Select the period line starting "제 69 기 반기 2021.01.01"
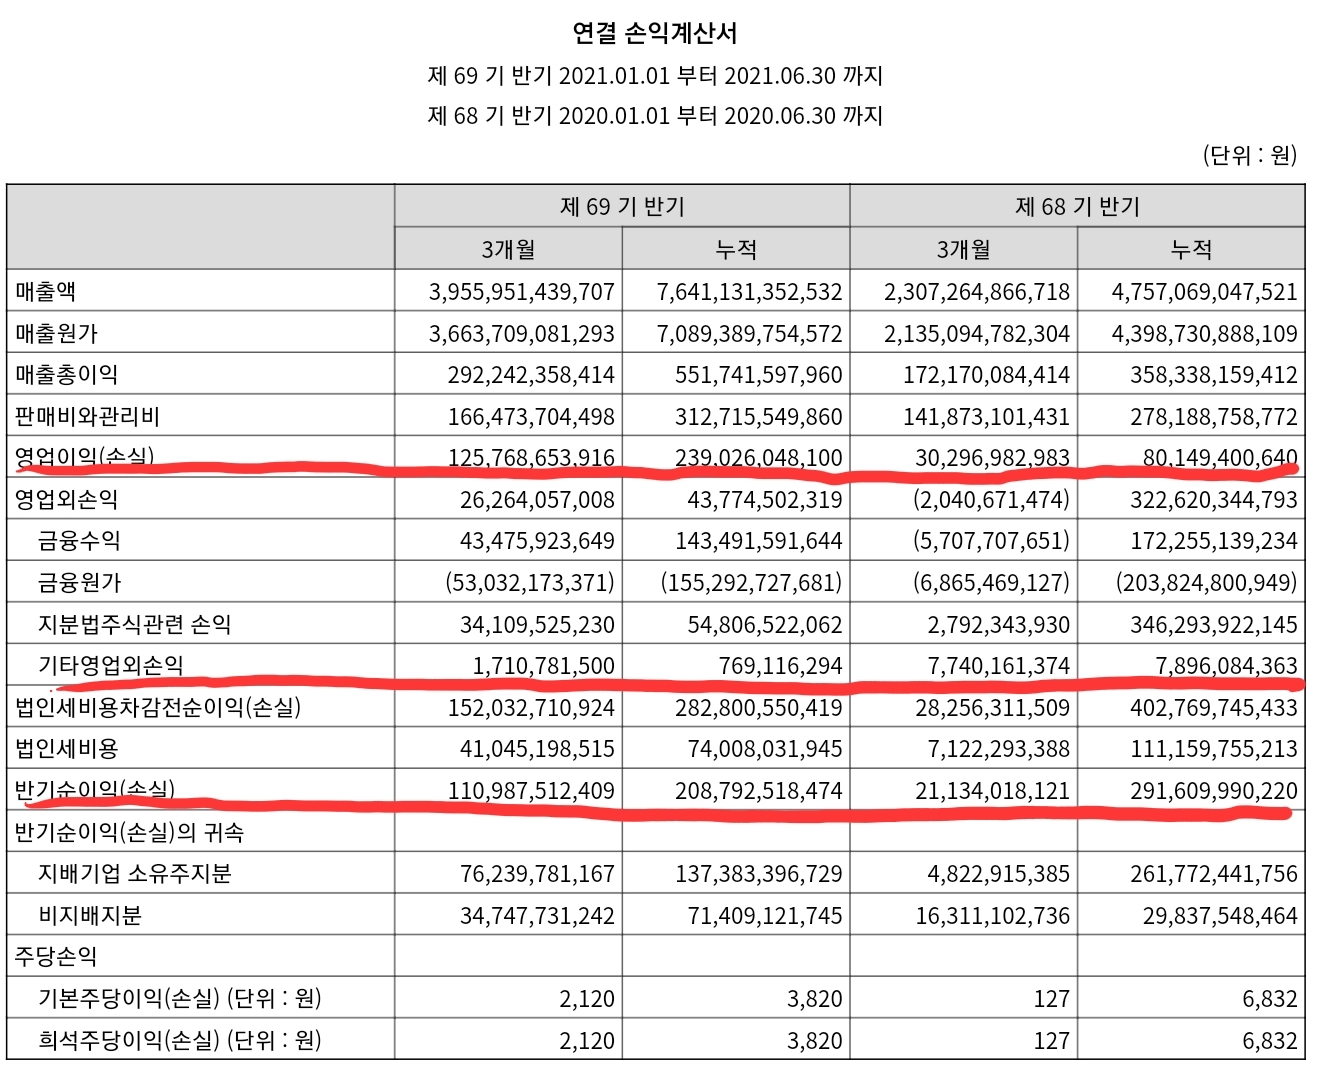 [655, 76]
